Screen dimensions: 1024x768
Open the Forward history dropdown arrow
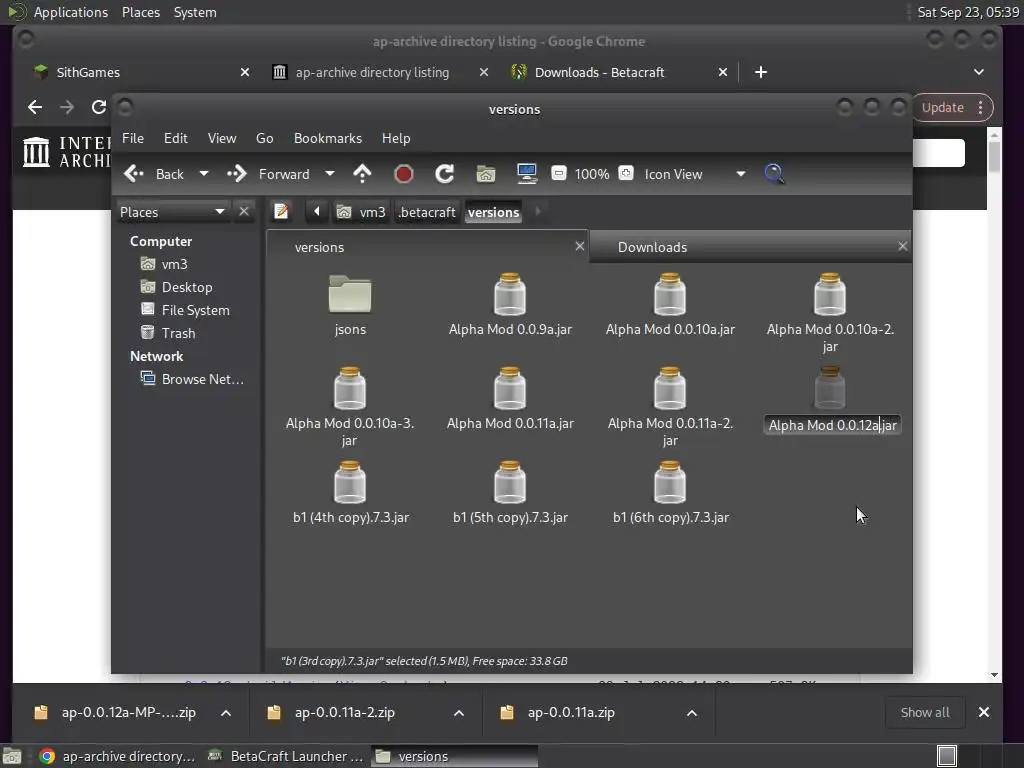point(330,174)
